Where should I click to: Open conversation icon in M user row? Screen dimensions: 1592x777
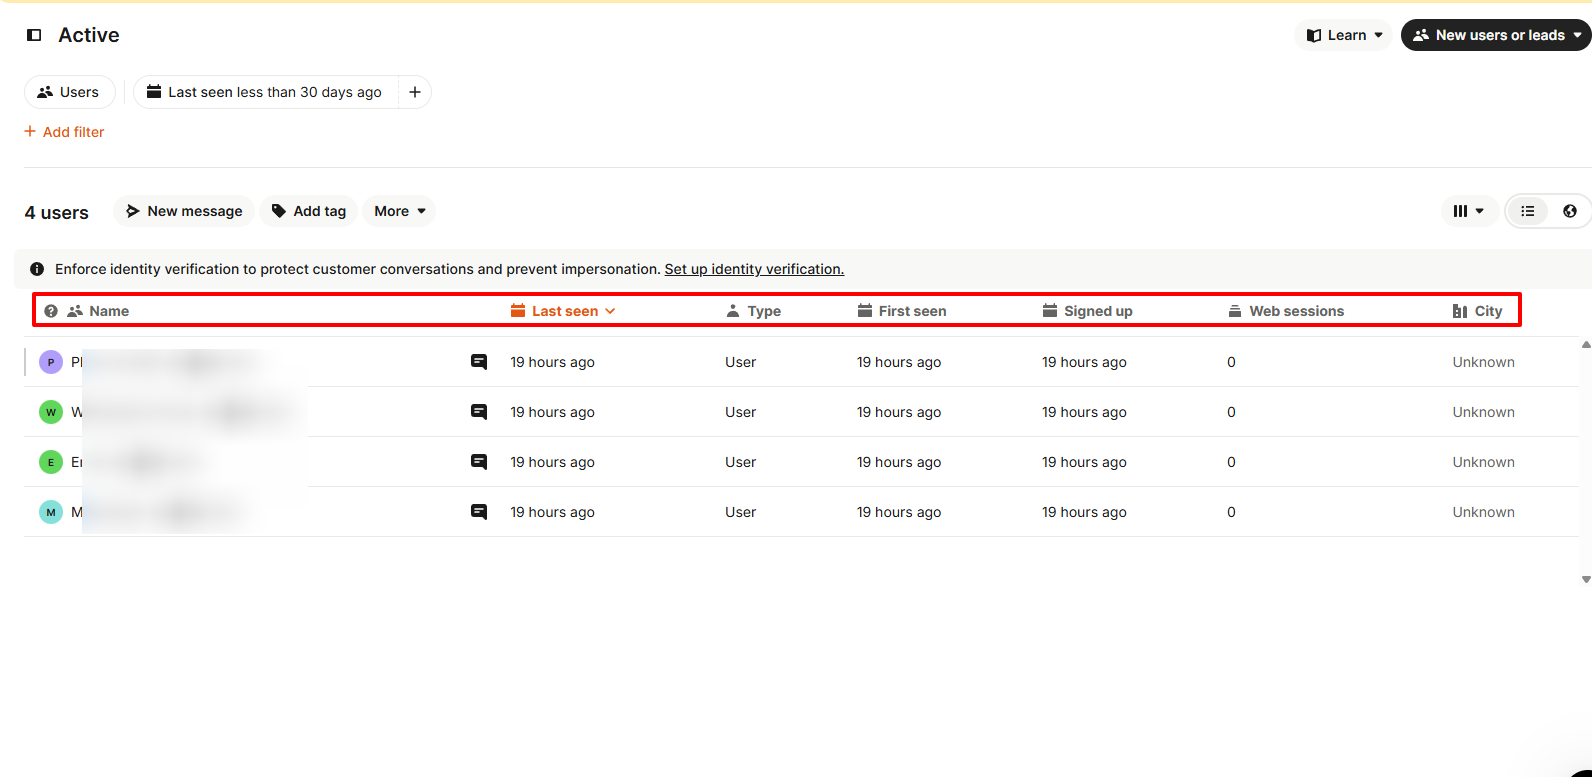coord(479,512)
